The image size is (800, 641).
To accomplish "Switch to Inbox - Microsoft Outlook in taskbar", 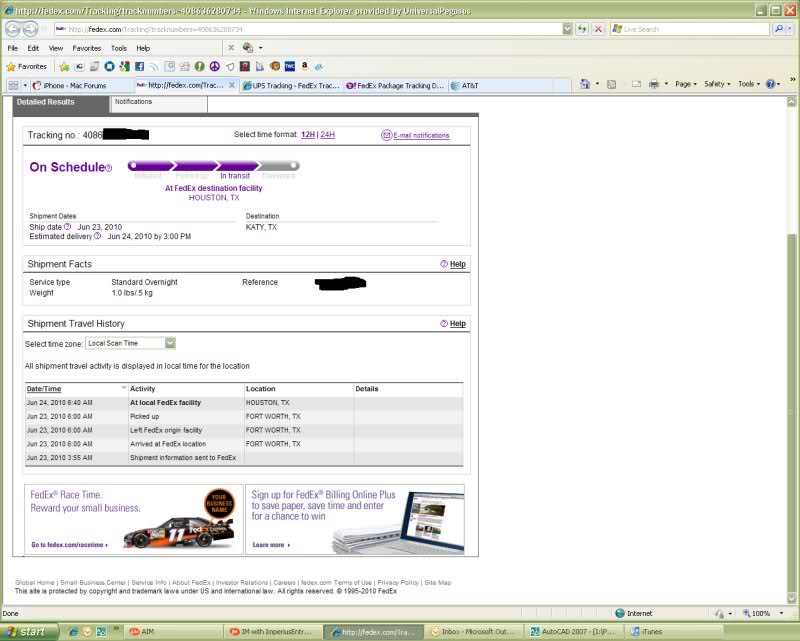I will pos(475,632).
